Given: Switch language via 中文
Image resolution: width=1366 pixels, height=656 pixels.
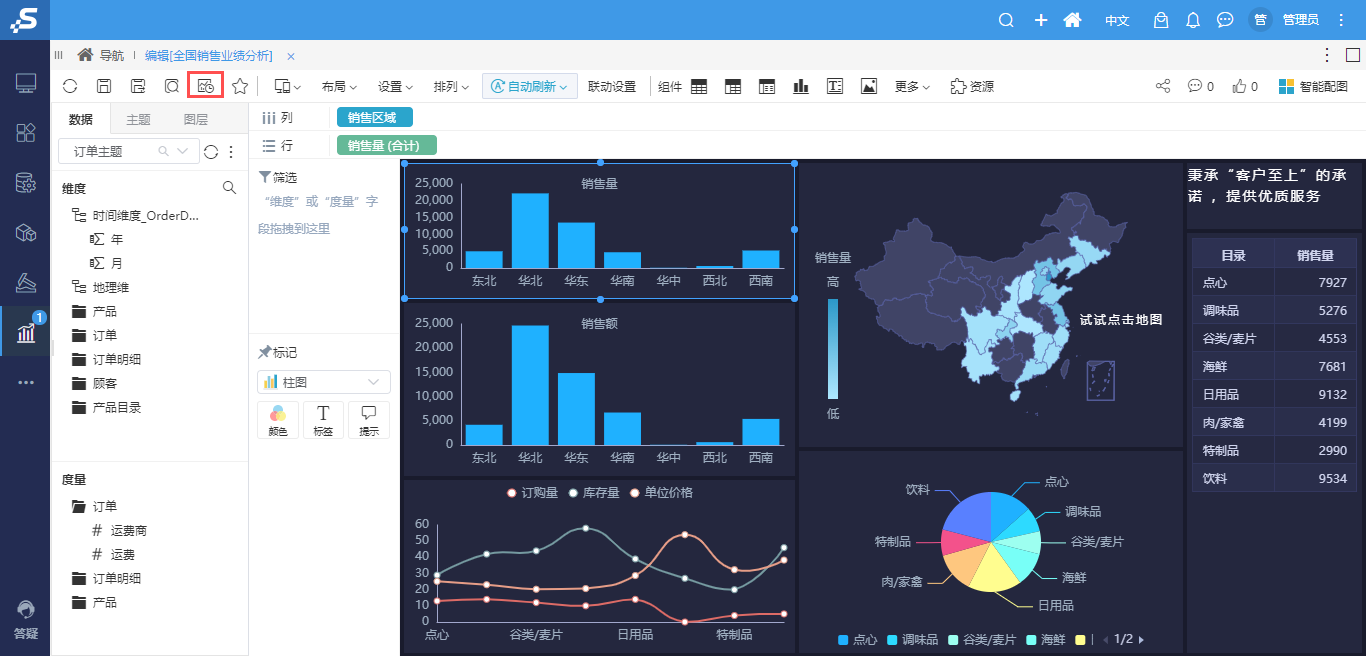Looking at the screenshot, I should click(x=1117, y=20).
